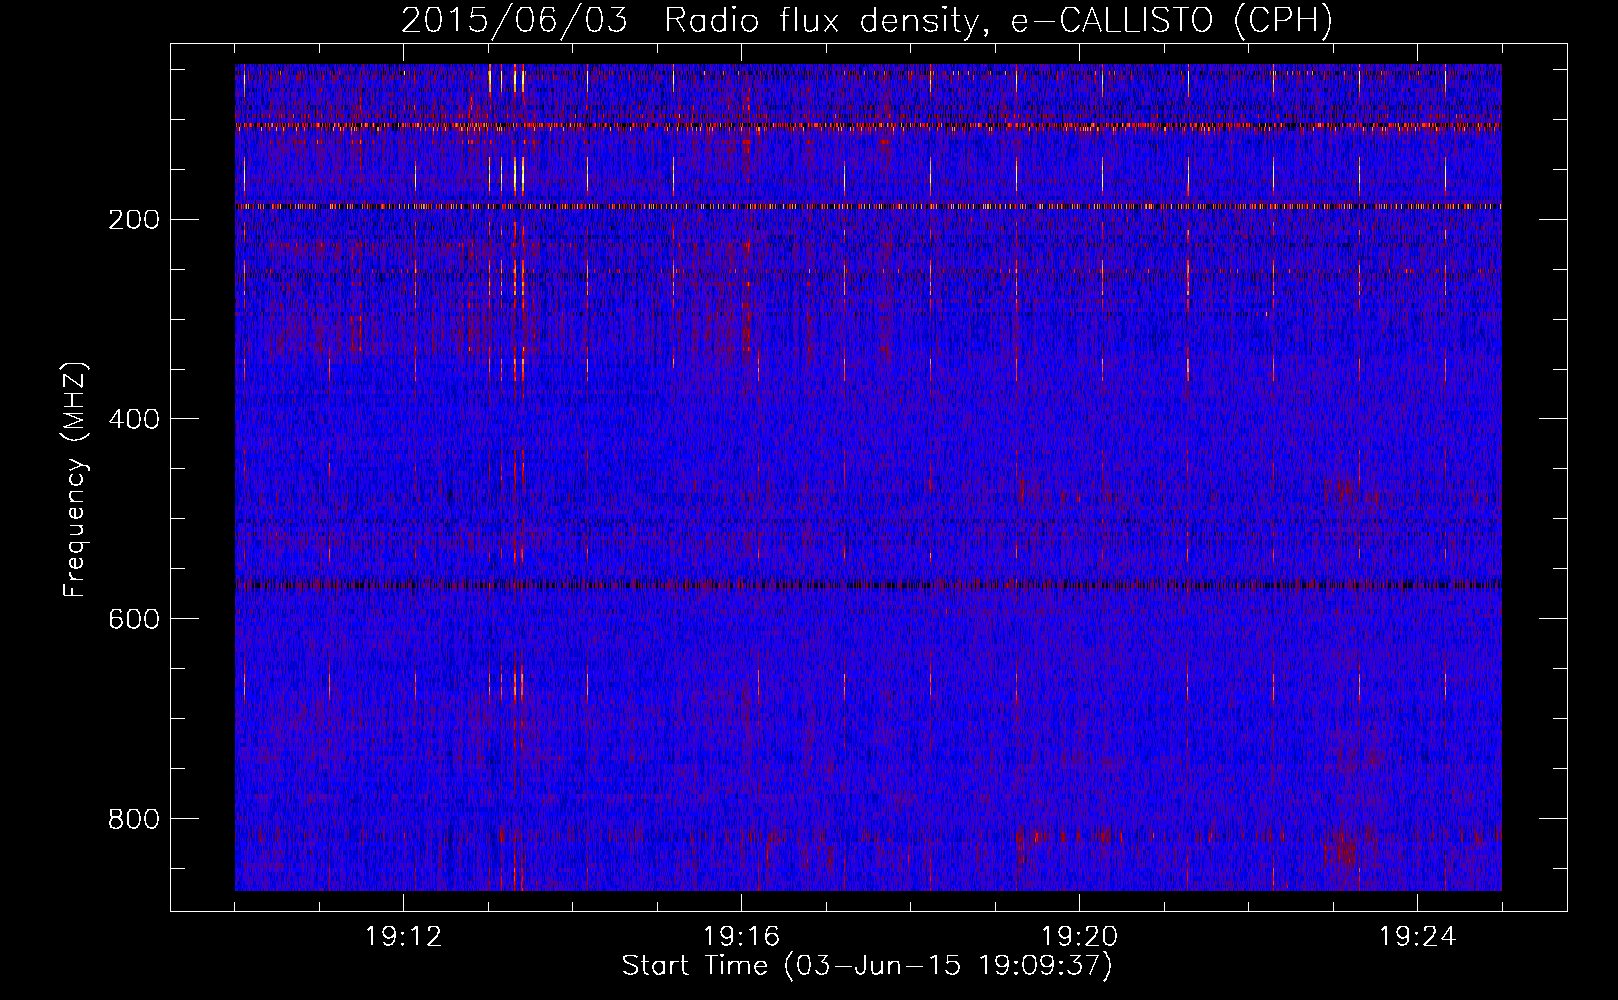Click the bright orange horizontal band near spectrogram top
The width and height of the screenshot is (1618, 1000).
(868, 126)
